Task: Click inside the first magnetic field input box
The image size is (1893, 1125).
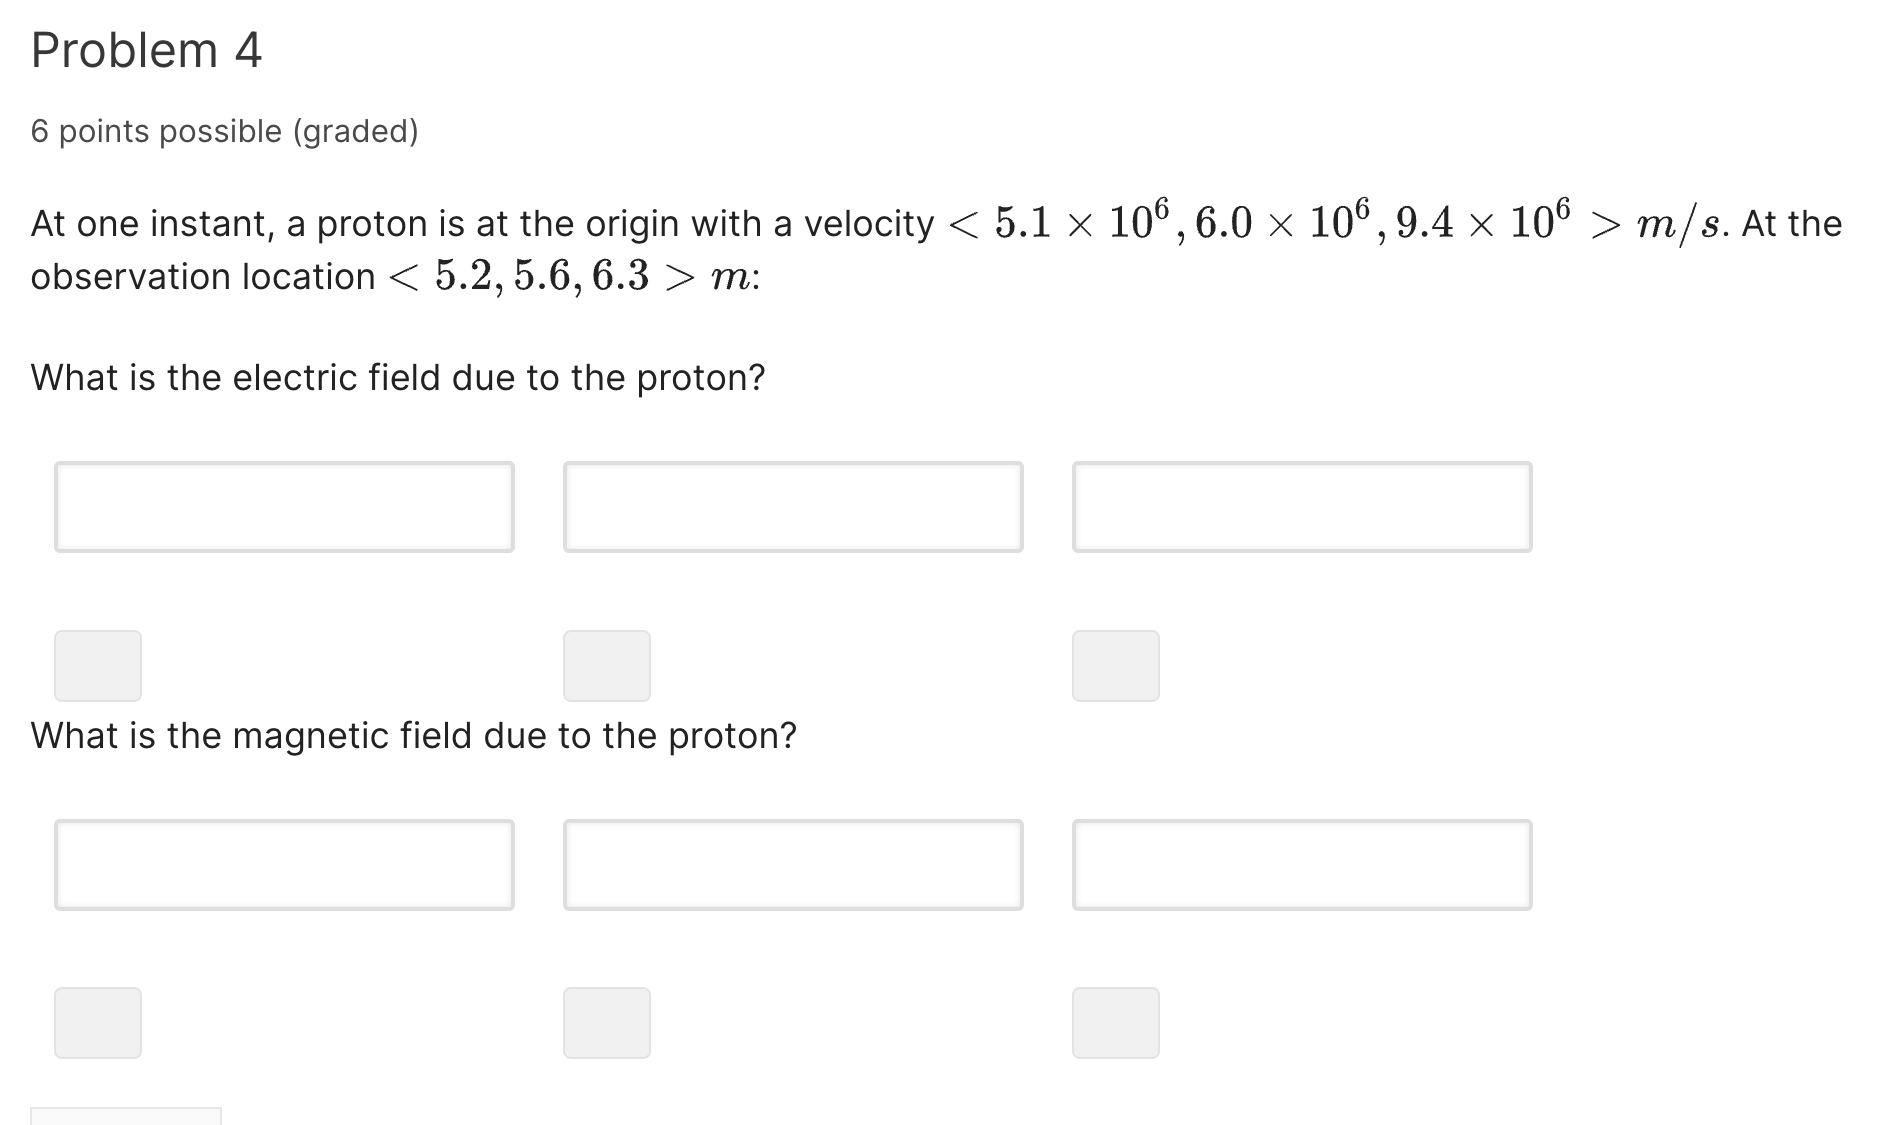Action: [x=285, y=864]
